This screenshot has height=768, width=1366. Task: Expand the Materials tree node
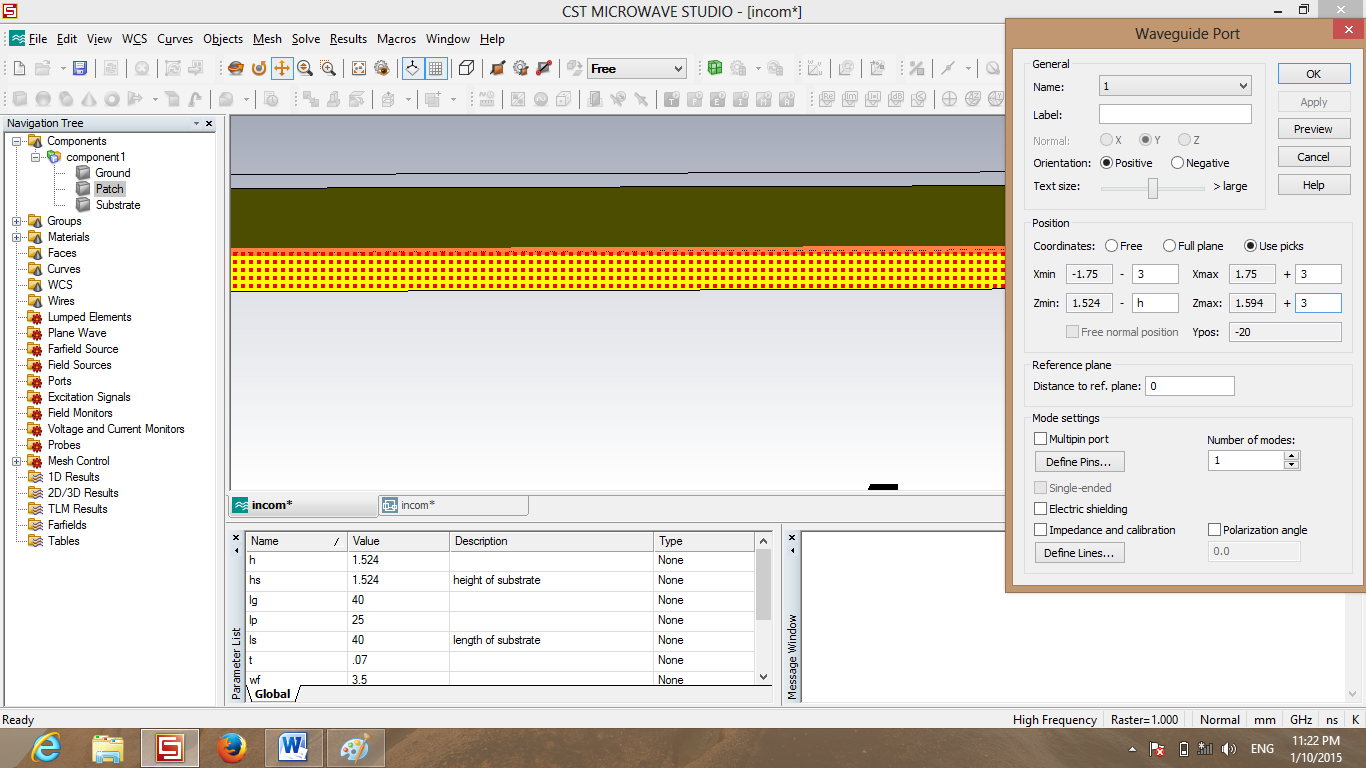point(17,237)
